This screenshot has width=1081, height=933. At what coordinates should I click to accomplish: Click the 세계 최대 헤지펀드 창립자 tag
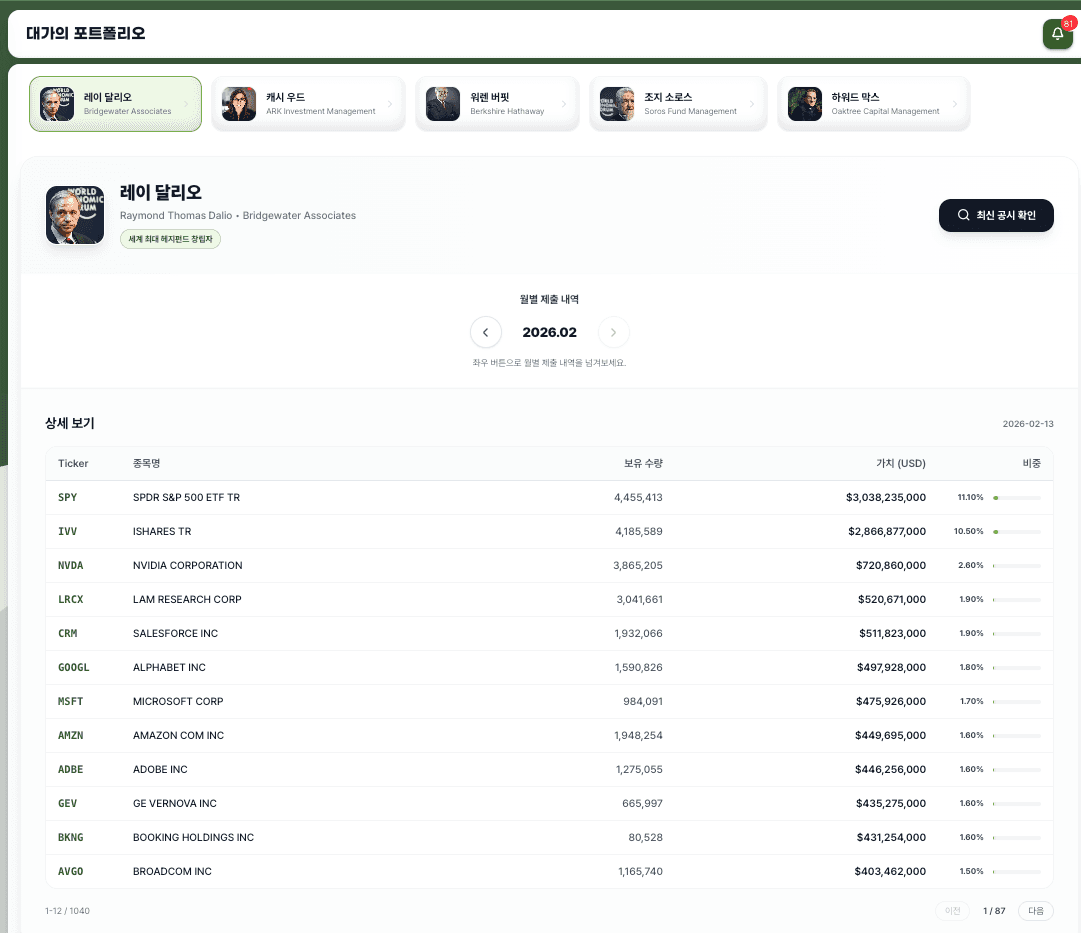coord(170,239)
